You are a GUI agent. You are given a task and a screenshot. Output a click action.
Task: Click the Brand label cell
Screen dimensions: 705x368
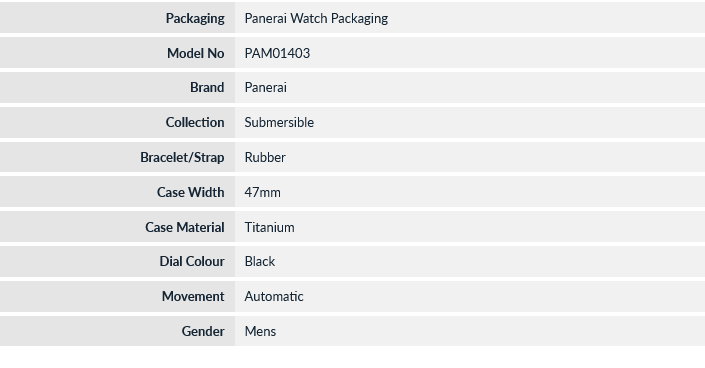coord(117,87)
